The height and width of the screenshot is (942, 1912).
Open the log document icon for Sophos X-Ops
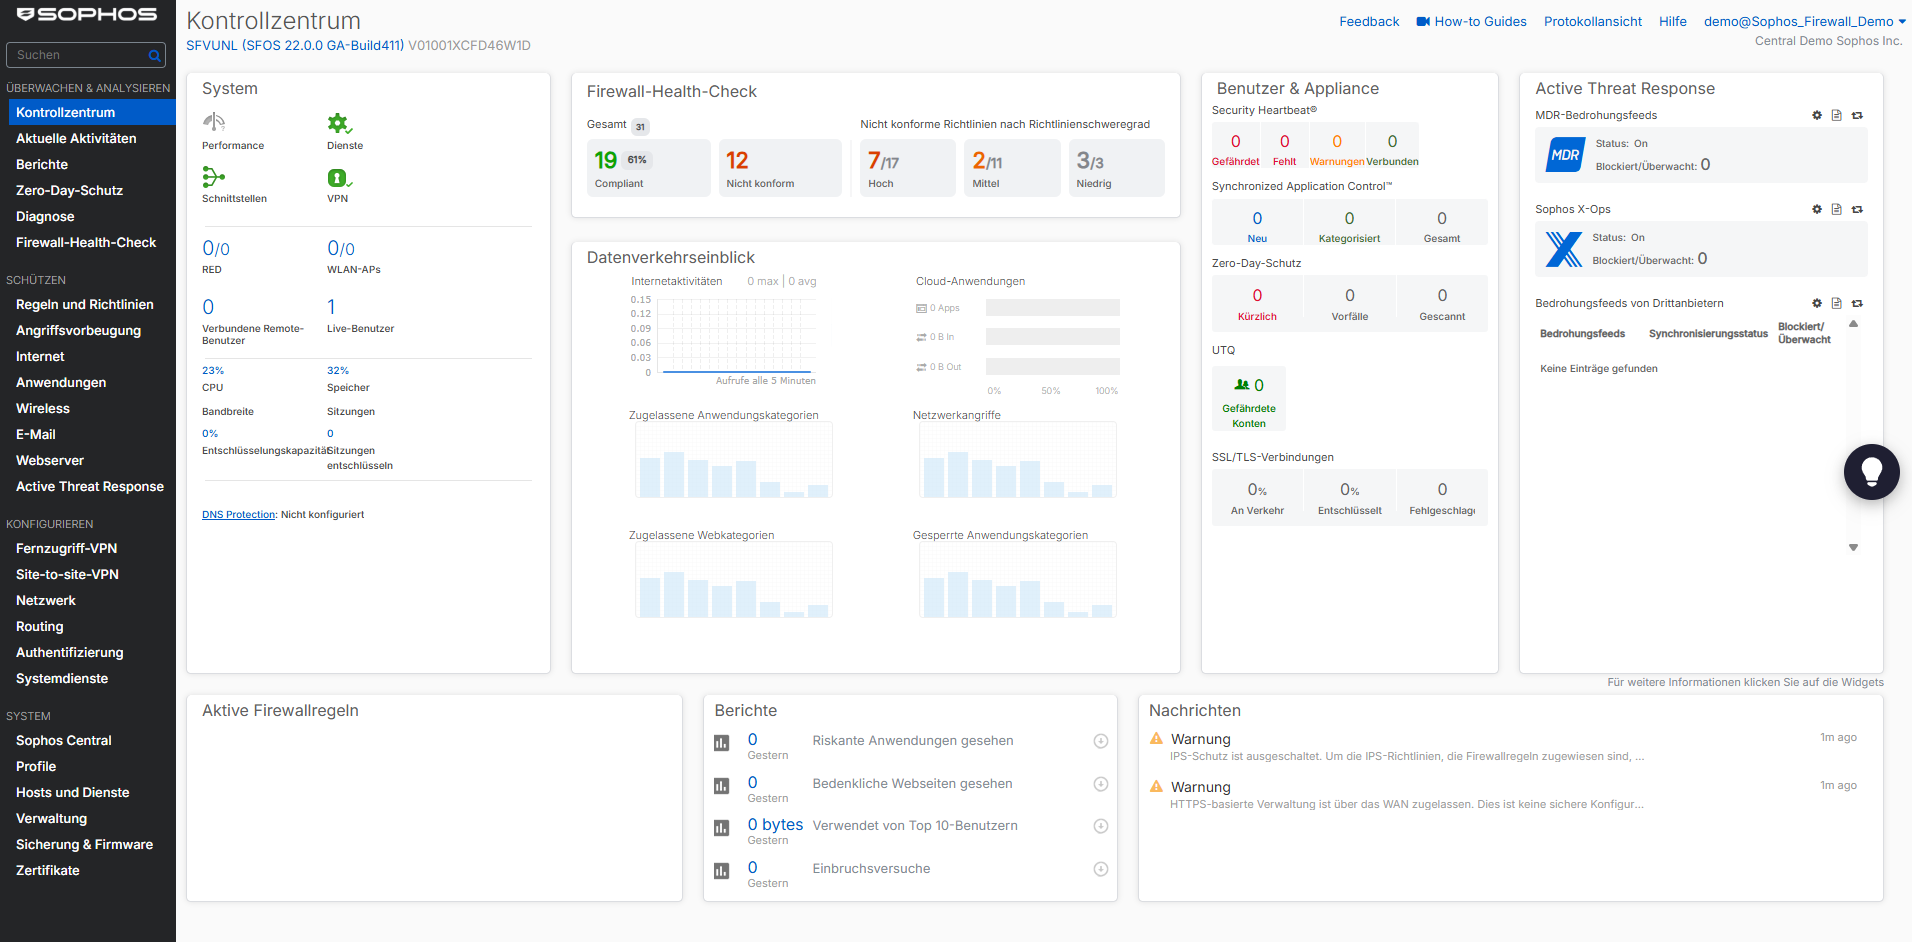click(x=1836, y=209)
